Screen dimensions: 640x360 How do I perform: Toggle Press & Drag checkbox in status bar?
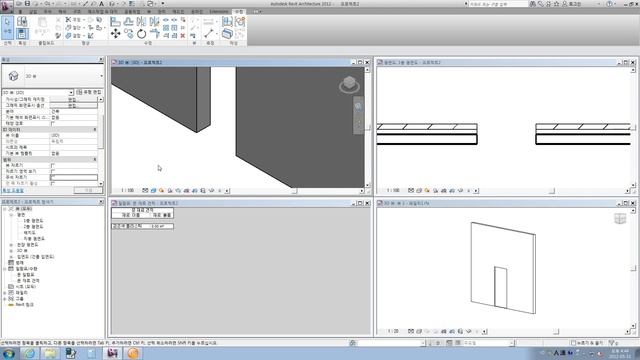point(573,343)
